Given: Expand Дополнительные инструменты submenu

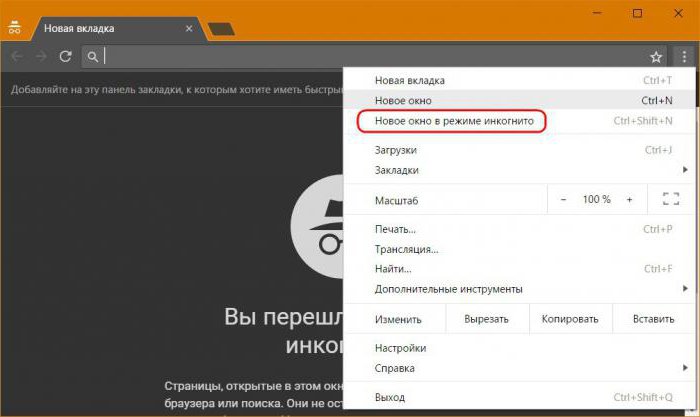Looking at the screenshot, I should pyautogui.click(x=519, y=289).
